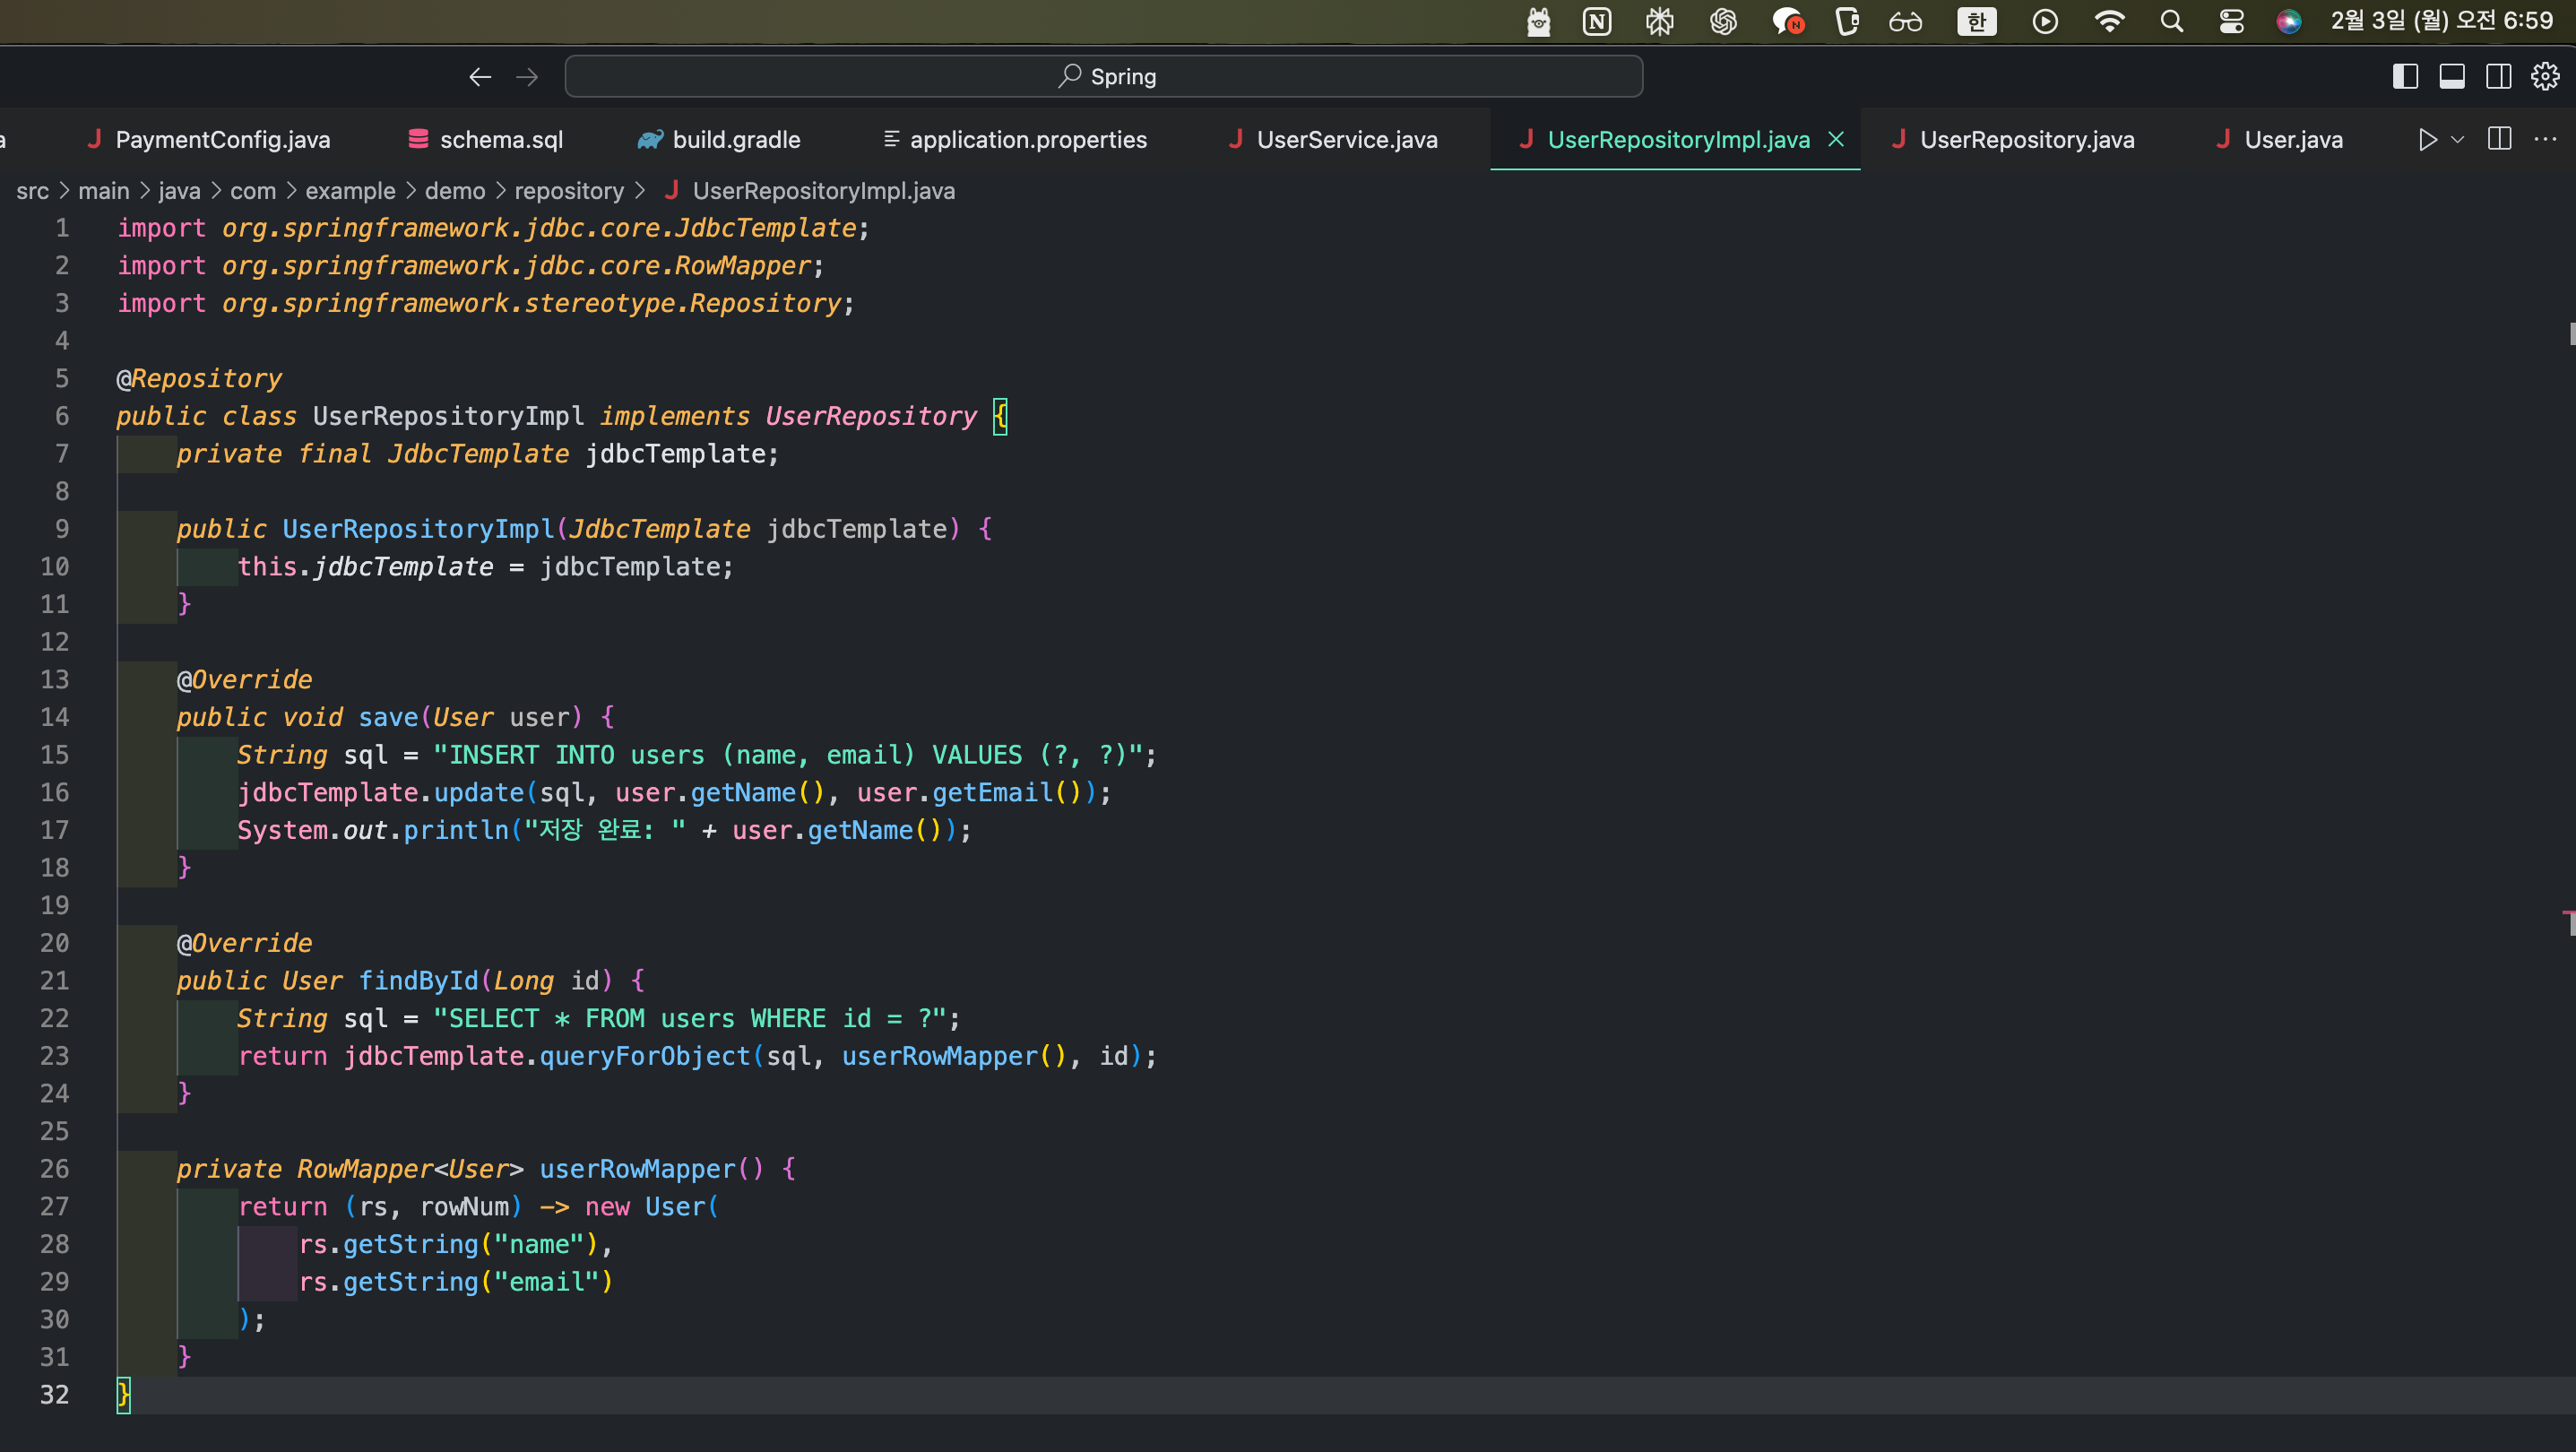Open the Notion menu bar icon
The width and height of the screenshot is (2576, 1452).
coord(1597,21)
